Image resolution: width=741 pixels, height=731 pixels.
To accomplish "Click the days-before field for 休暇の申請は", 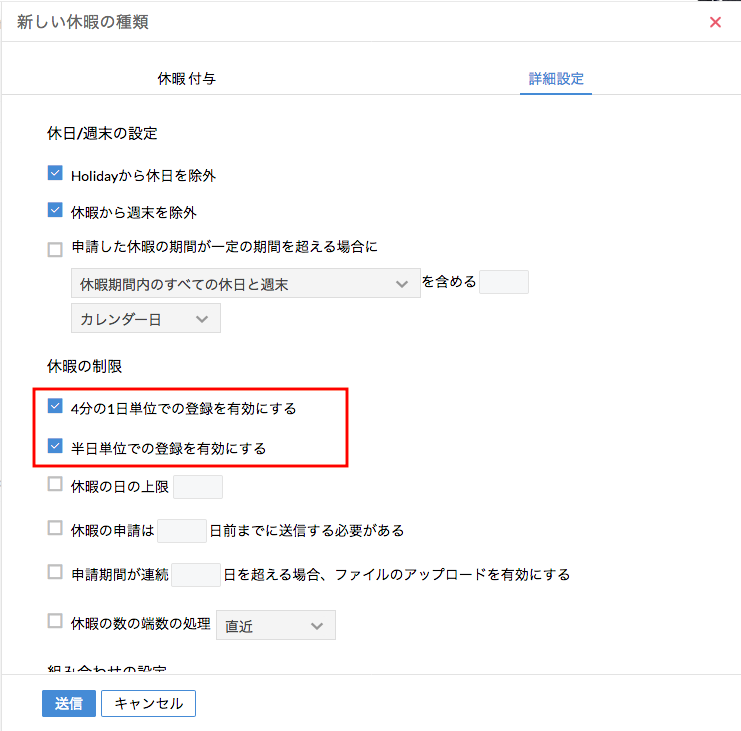I will pos(182,529).
